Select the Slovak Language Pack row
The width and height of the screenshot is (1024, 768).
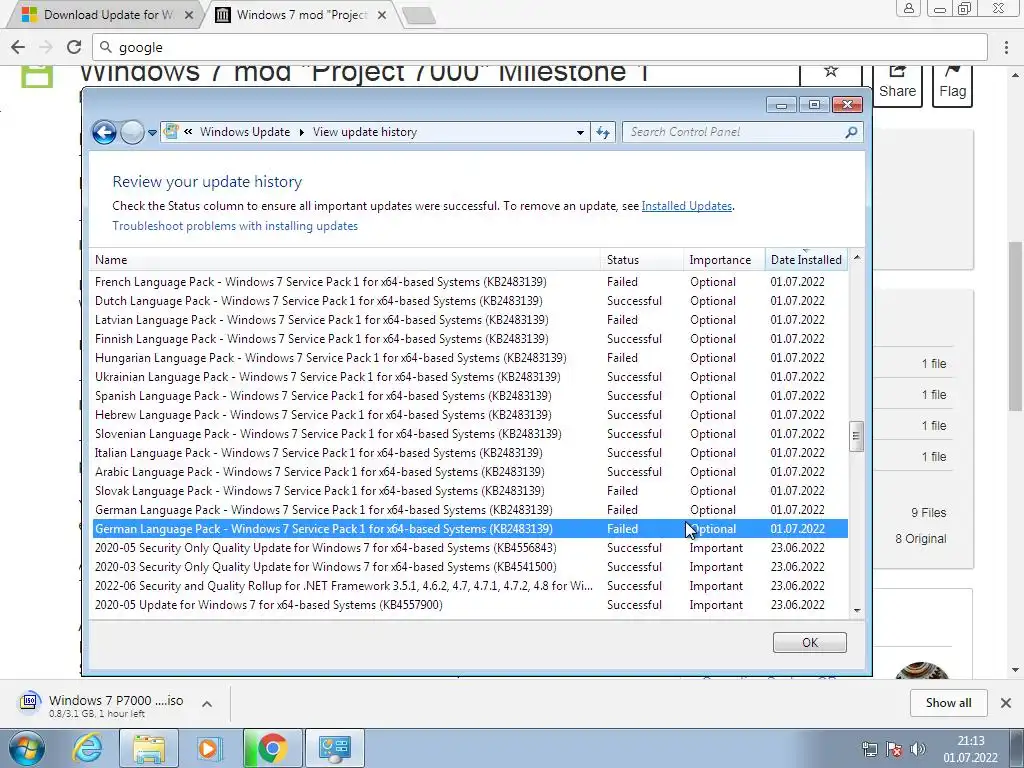point(470,490)
